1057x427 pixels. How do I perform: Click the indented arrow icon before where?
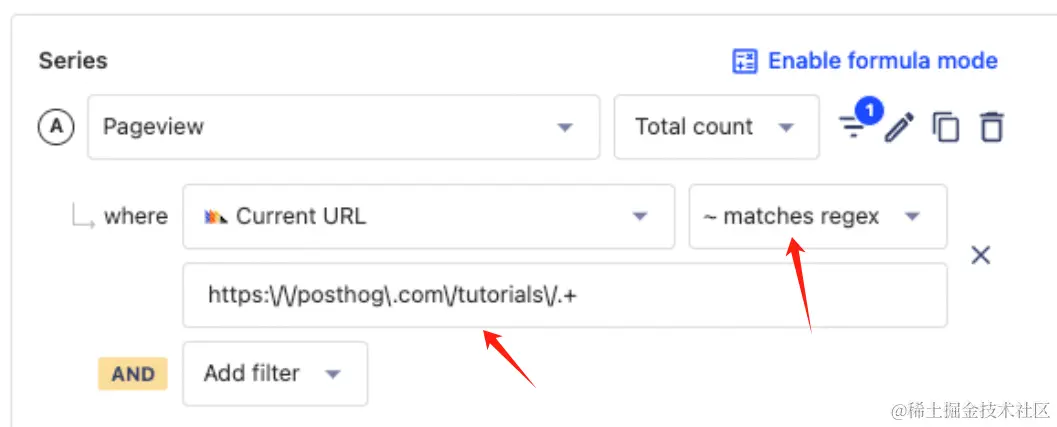tap(82, 216)
